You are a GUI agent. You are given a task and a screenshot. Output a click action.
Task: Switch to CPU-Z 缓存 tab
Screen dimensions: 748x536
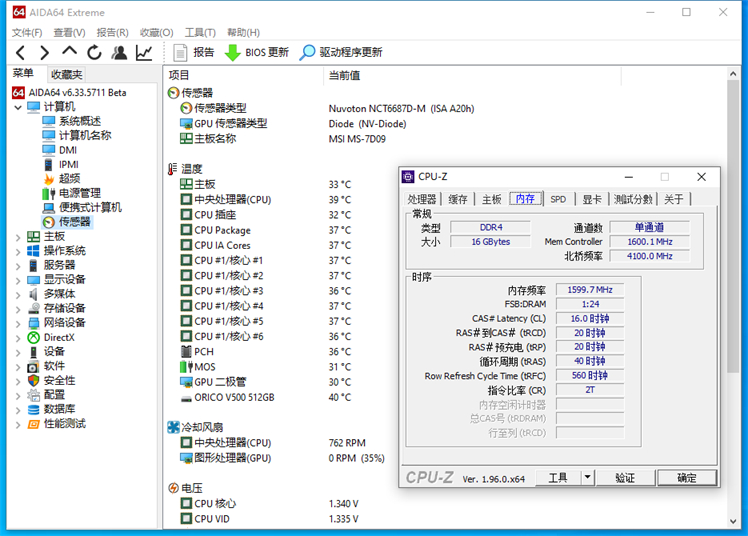click(458, 199)
